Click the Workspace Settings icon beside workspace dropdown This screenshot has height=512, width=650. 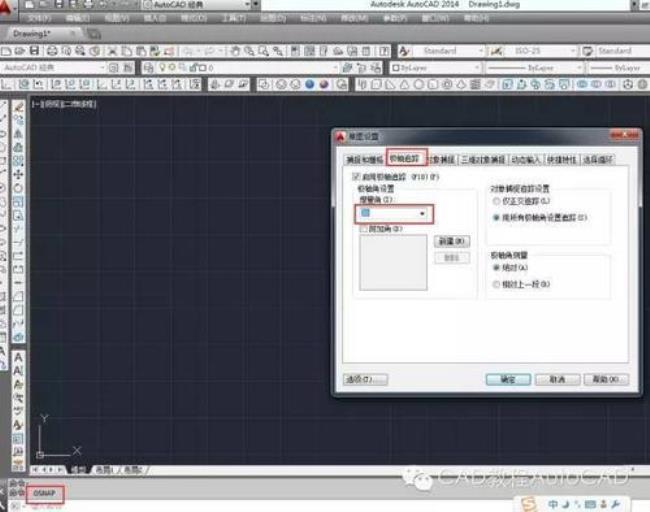pyautogui.click(x=113, y=68)
